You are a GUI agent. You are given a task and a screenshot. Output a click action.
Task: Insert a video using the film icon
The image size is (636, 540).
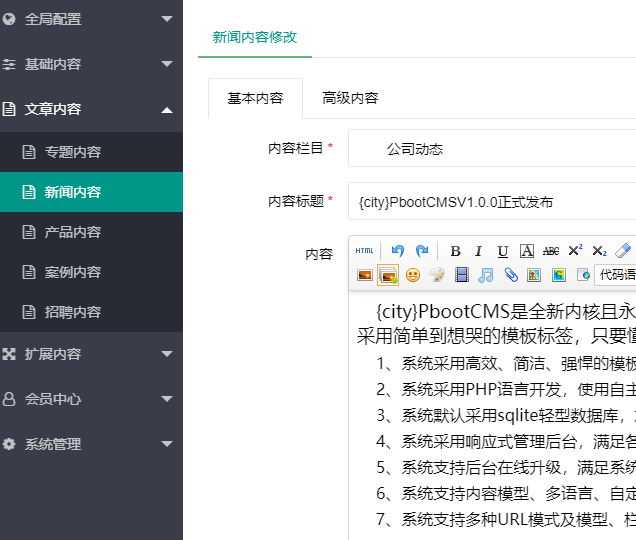tap(462, 274)
